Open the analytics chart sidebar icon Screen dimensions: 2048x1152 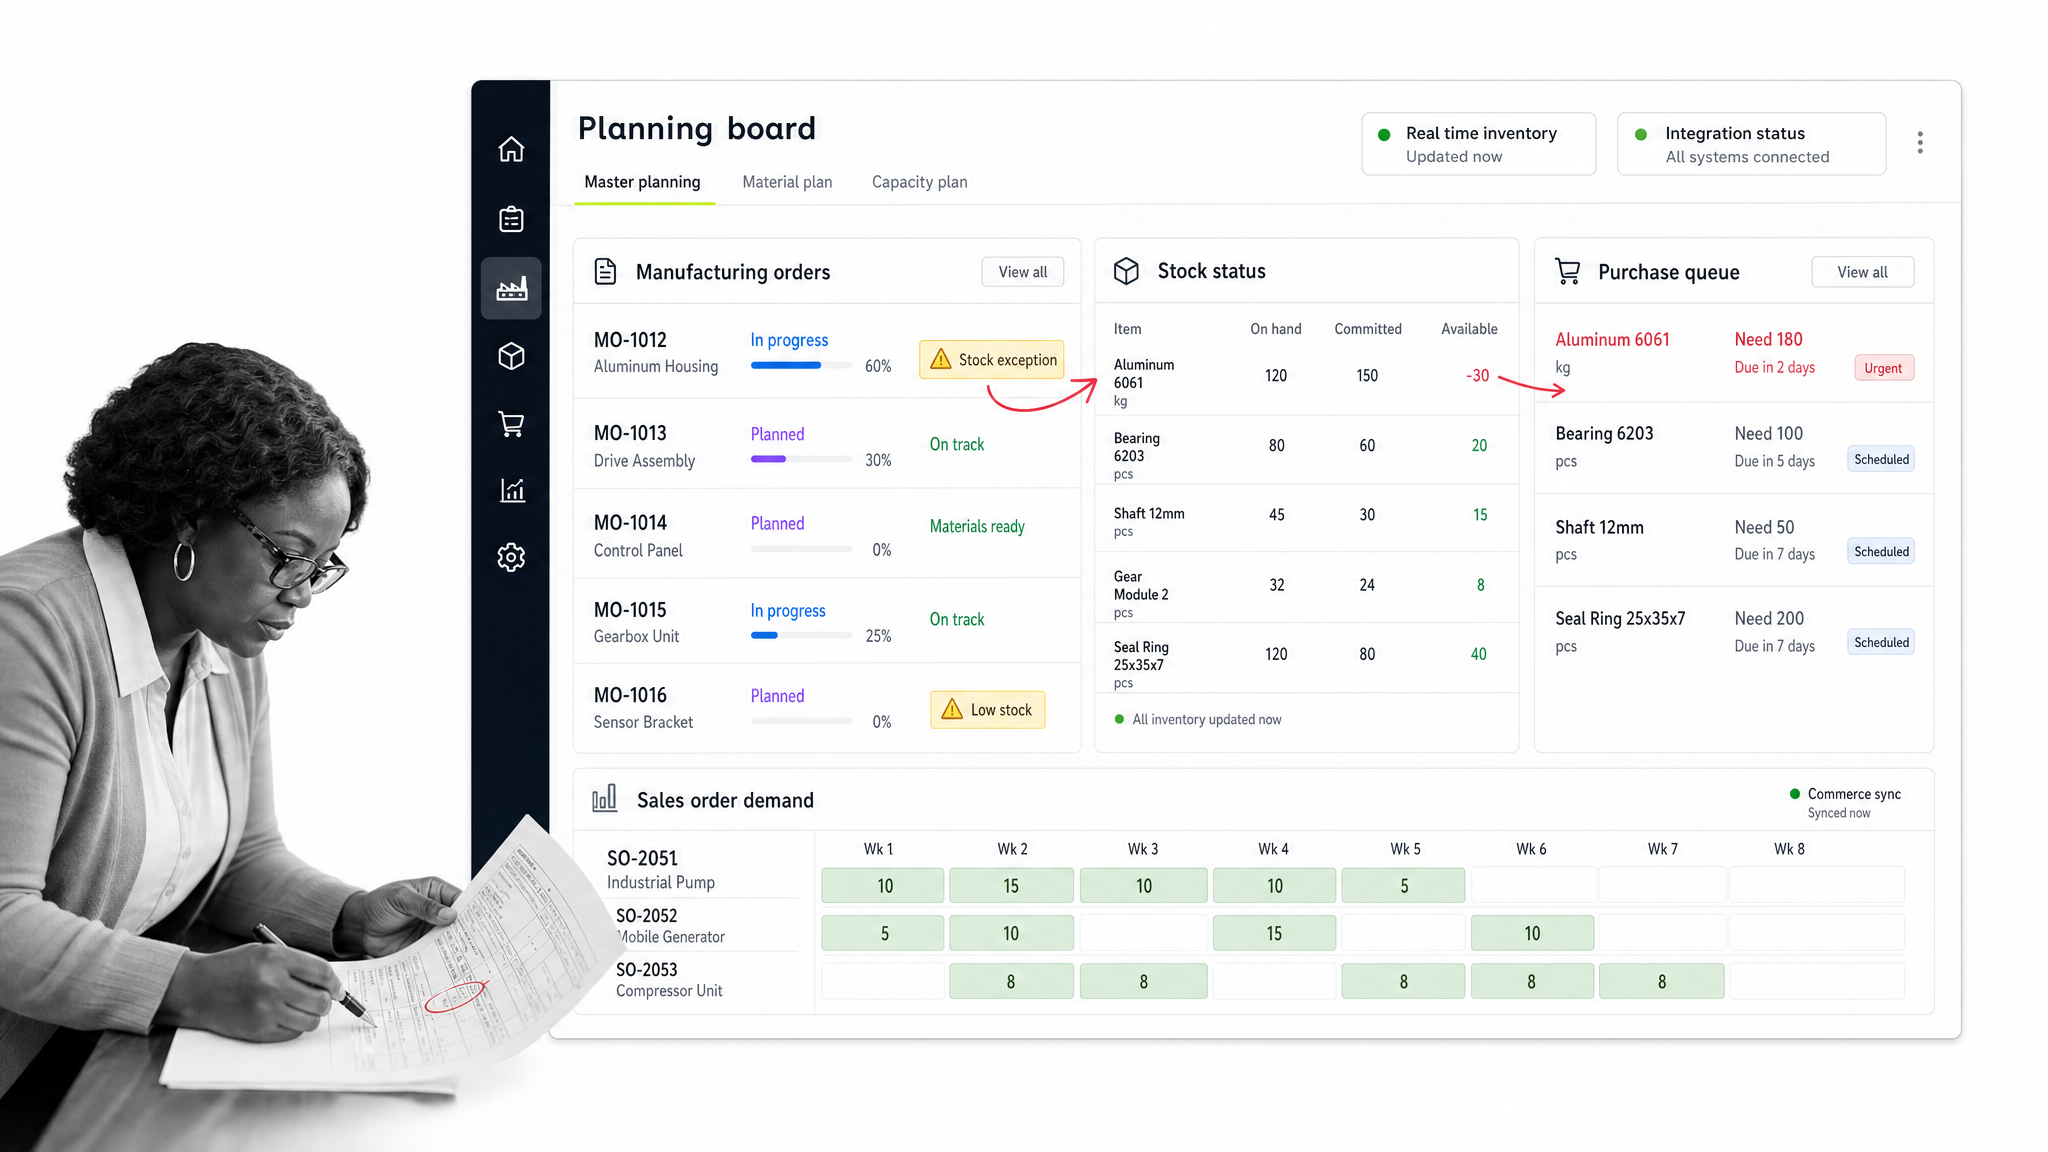pyautogui.click(x=512, y=490)
